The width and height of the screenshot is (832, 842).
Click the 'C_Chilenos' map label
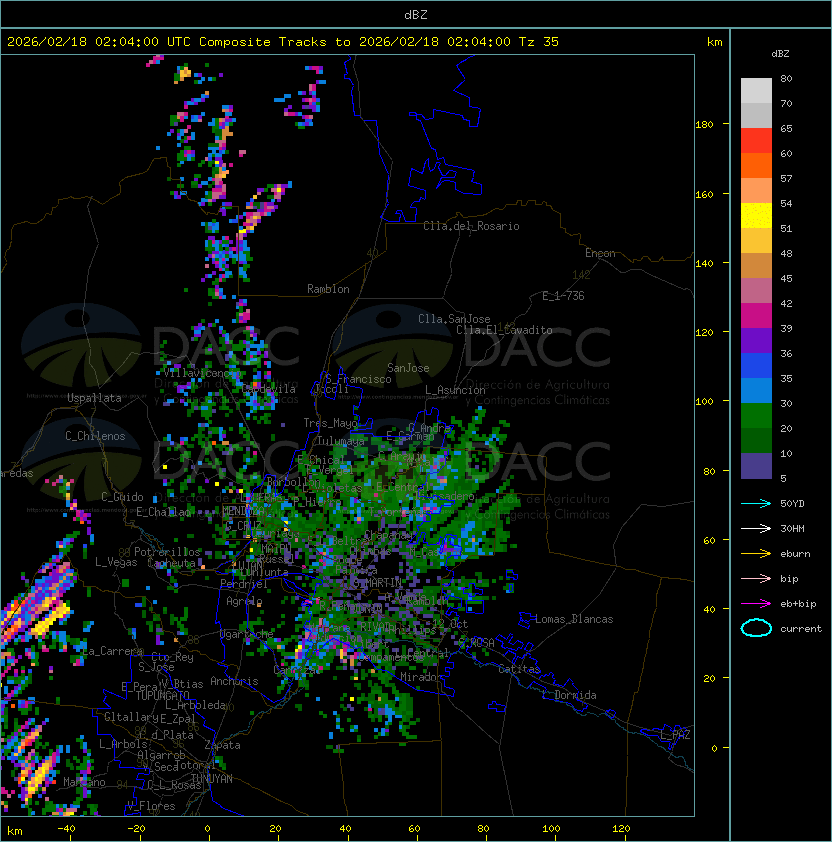[95, 436]
